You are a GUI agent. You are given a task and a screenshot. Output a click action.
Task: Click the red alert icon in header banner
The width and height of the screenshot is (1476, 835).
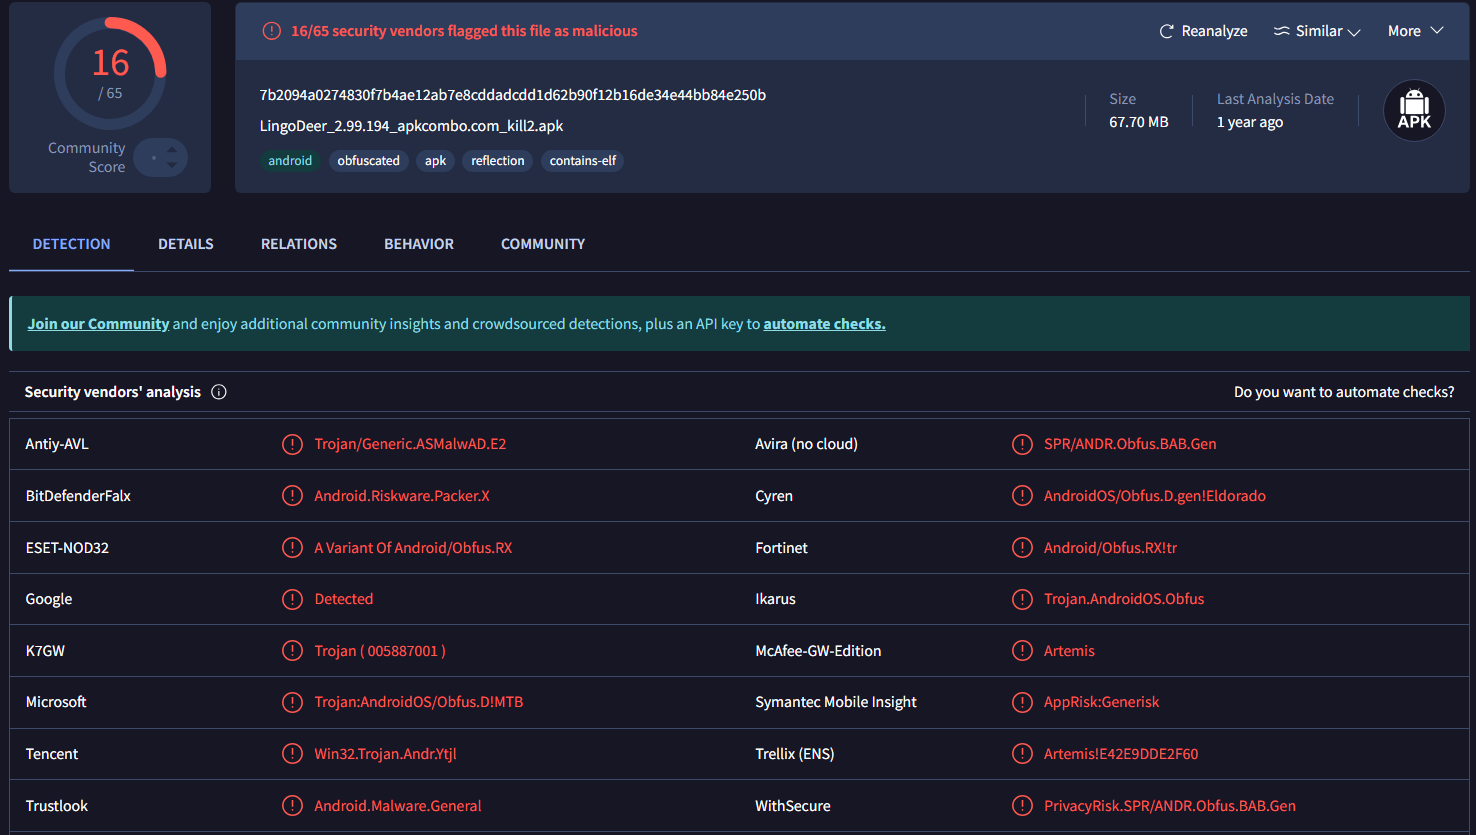271,31
